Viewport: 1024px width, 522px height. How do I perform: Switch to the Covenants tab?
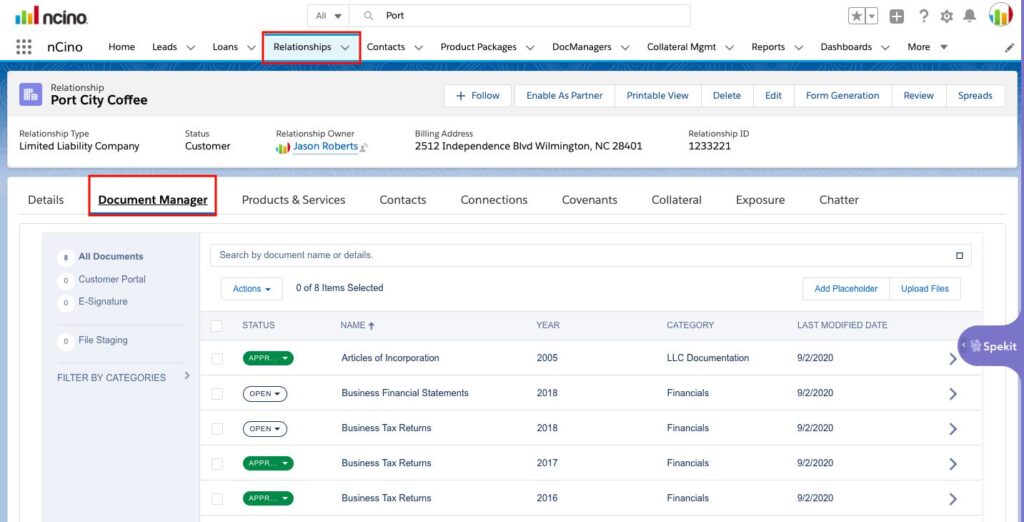click(589, 200)
